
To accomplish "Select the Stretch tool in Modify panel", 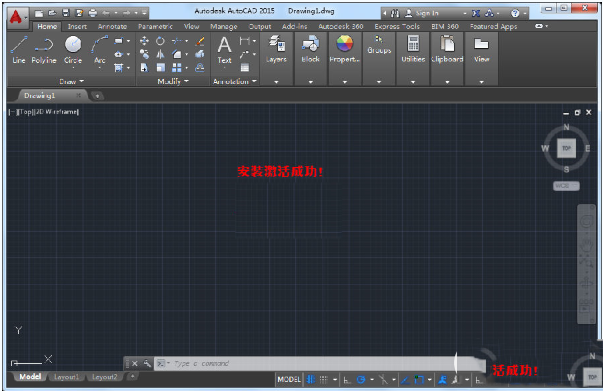I will coord(144,68).
